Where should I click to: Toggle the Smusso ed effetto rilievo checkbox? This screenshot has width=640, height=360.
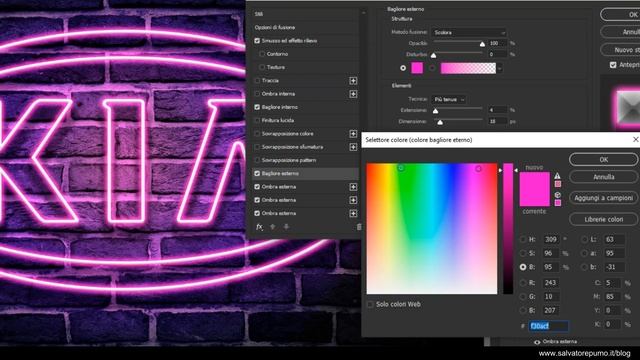257,41
